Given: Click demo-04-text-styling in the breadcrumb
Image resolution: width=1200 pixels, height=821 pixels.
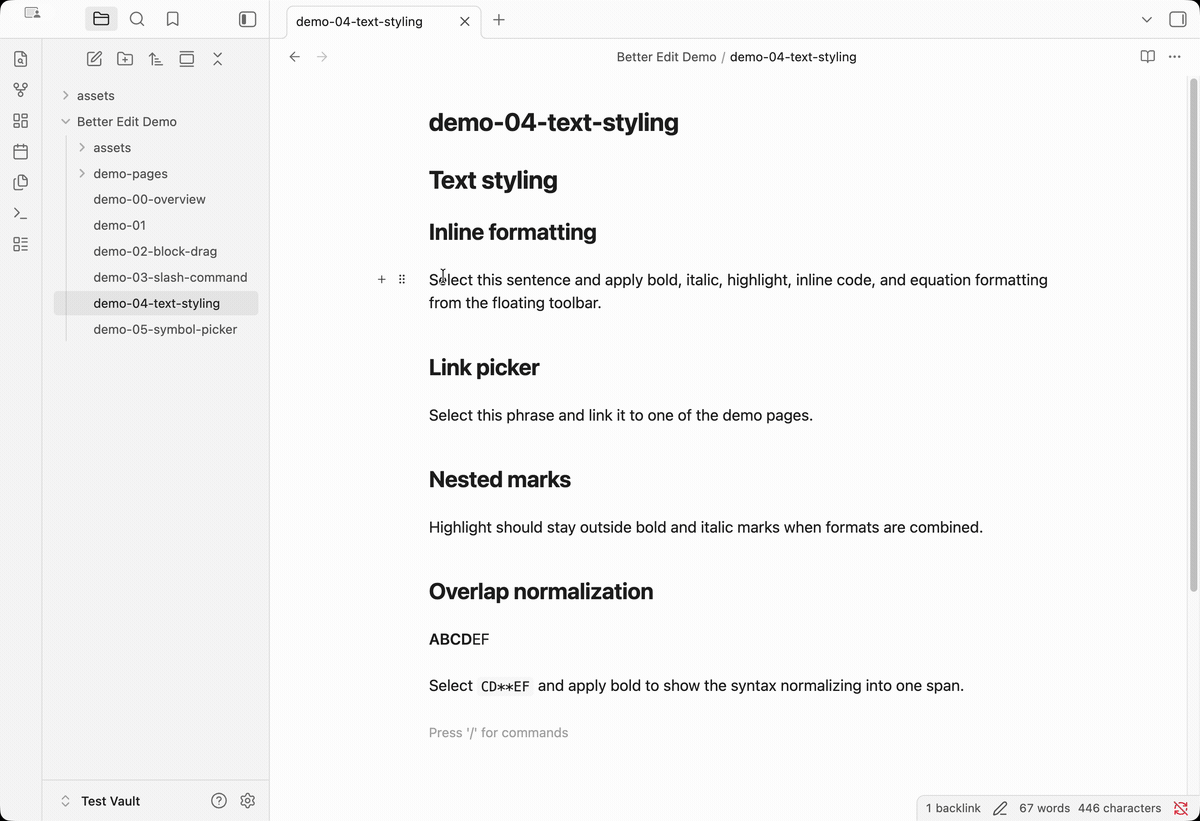Looking at the screenshot, I should 793,57.
